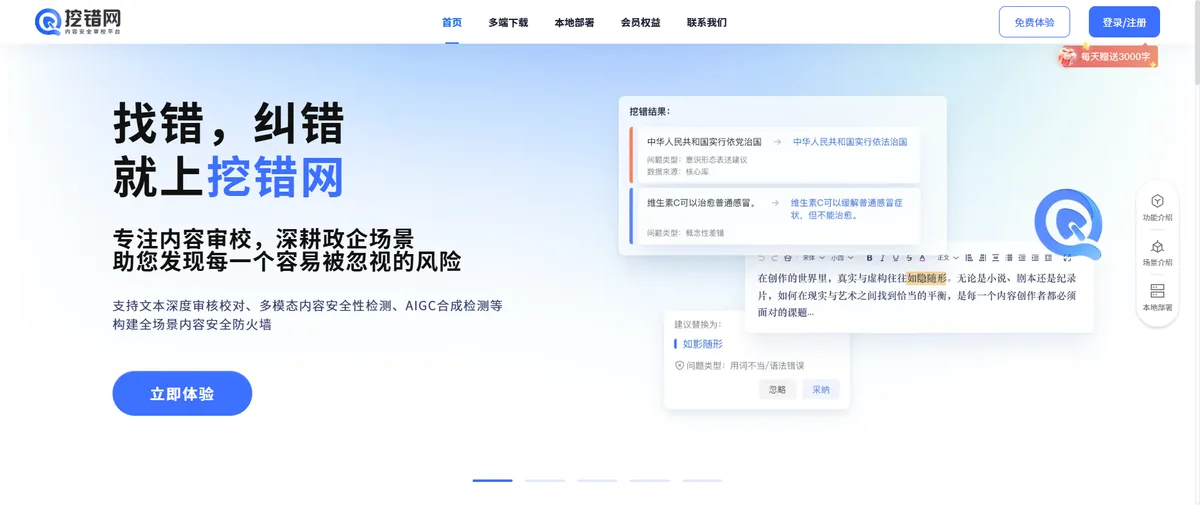Open the 正文 paragraph style dropdown
This screenshot has width=1200, height=505.
click(948, 258)
